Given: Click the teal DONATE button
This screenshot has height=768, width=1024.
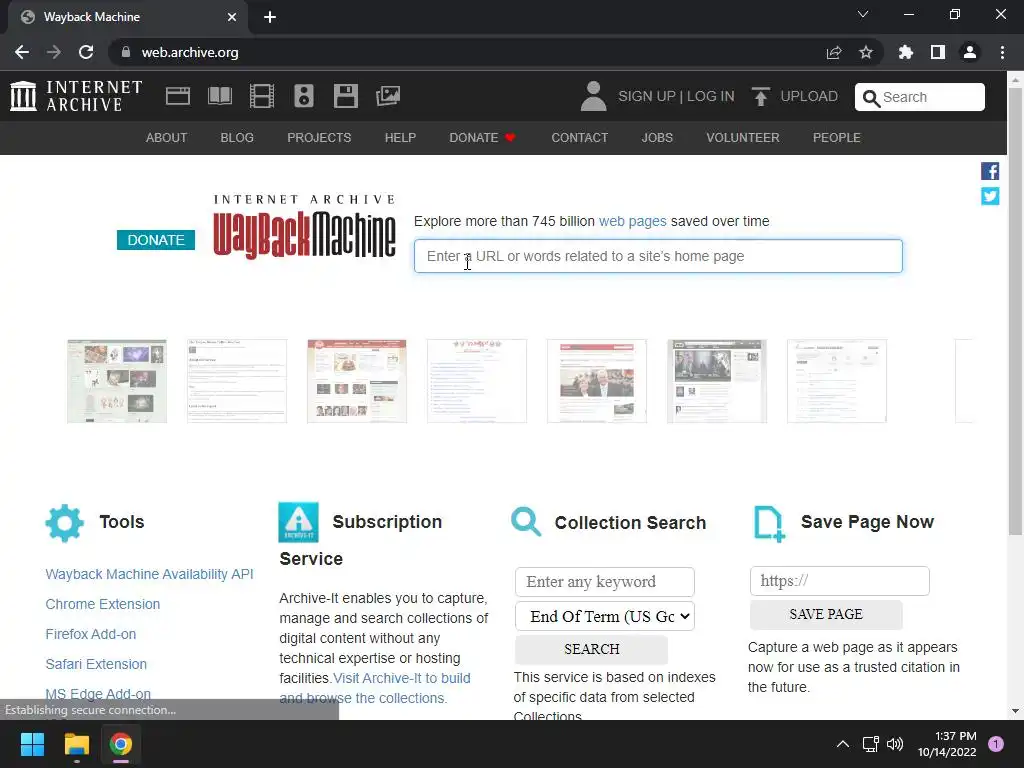Looking at the screenshot, I should (156, 240).
